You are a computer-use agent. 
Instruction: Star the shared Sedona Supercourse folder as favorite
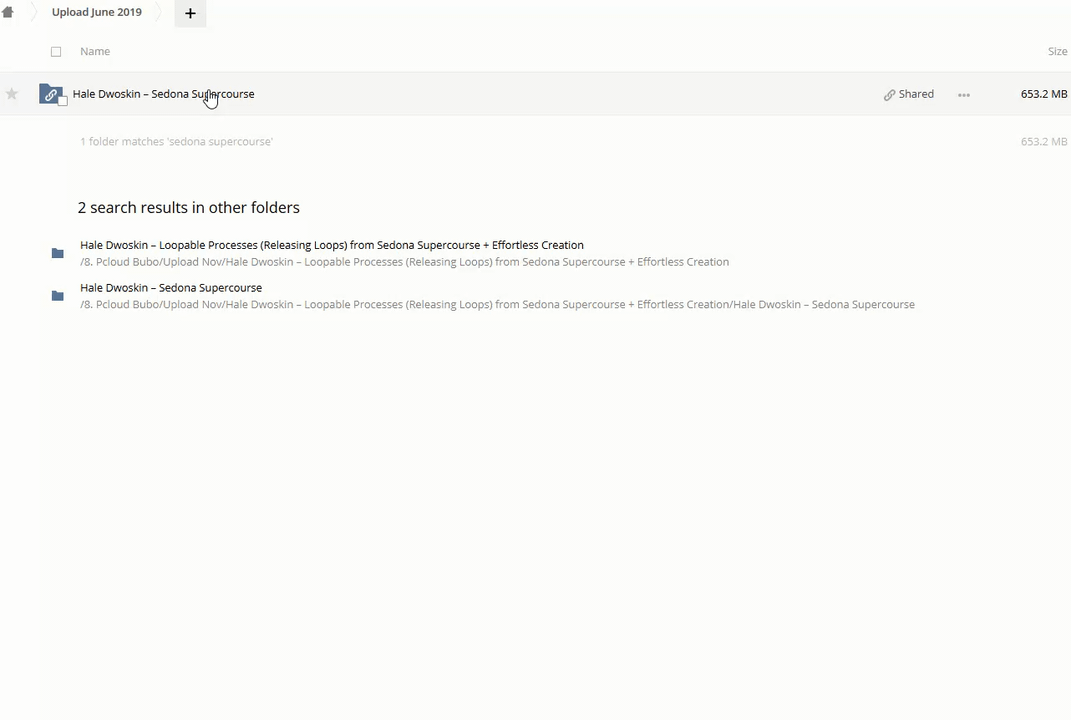click(x=12, y=94)
